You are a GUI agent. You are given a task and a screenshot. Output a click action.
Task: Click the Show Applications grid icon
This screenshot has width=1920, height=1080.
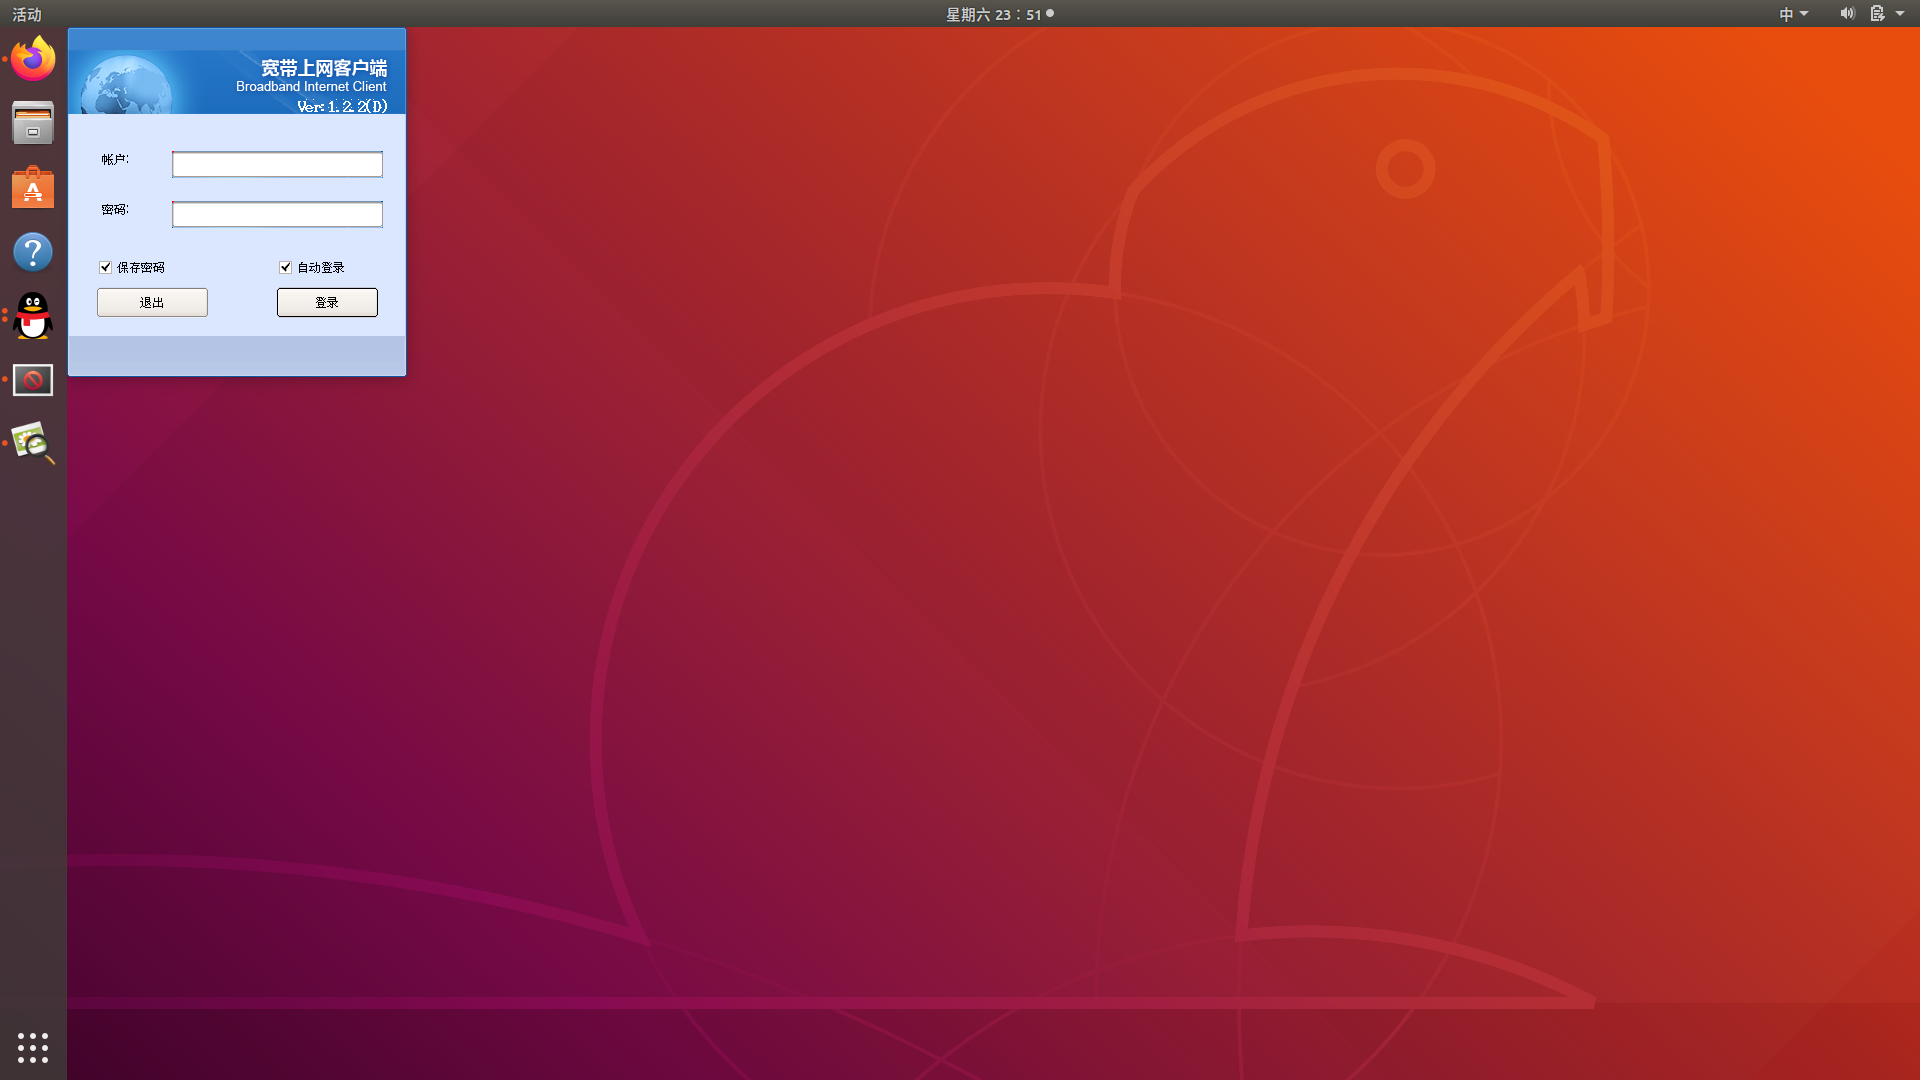[33, 1047]
